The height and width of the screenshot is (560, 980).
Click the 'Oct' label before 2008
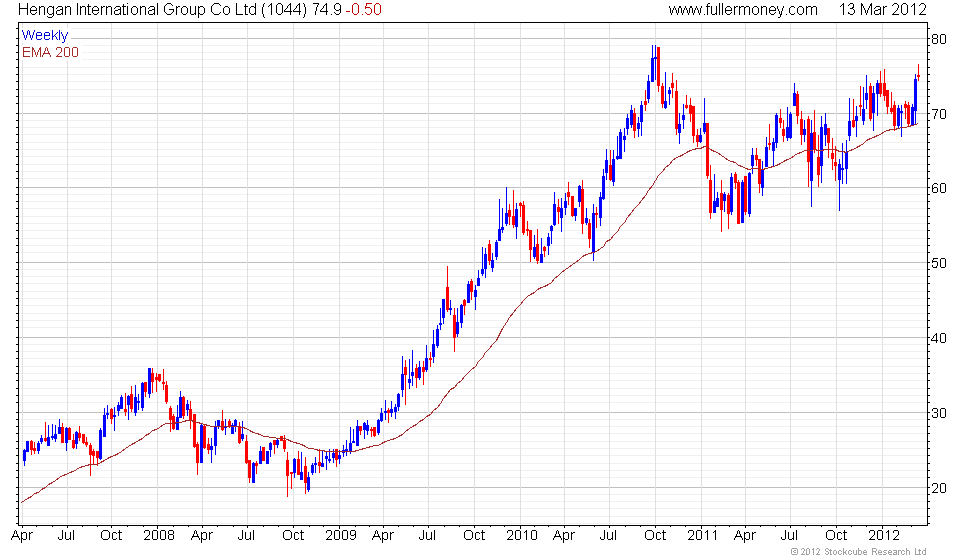coord(111,535)
